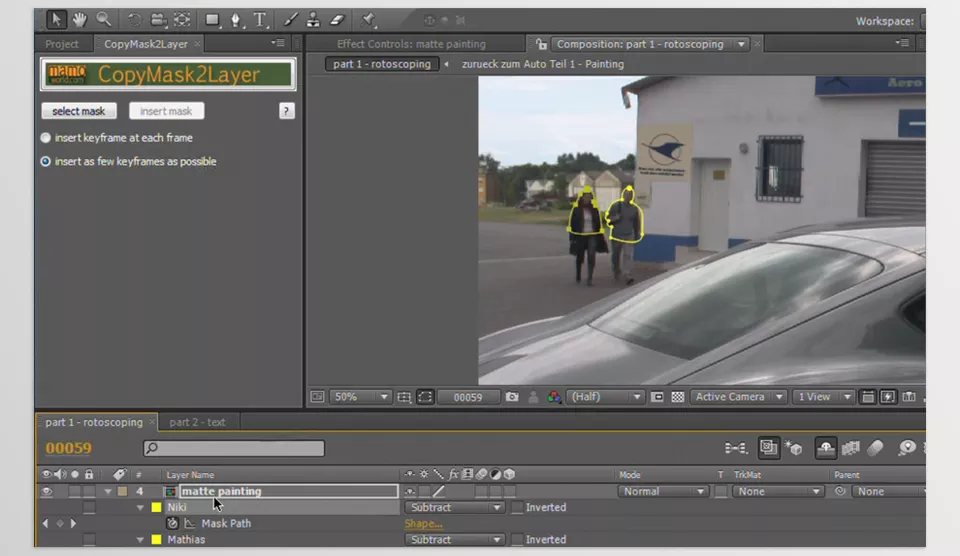This screenshot has width=960, height=556.
Task: Select the Selection arrow tool
Action: 56,20
